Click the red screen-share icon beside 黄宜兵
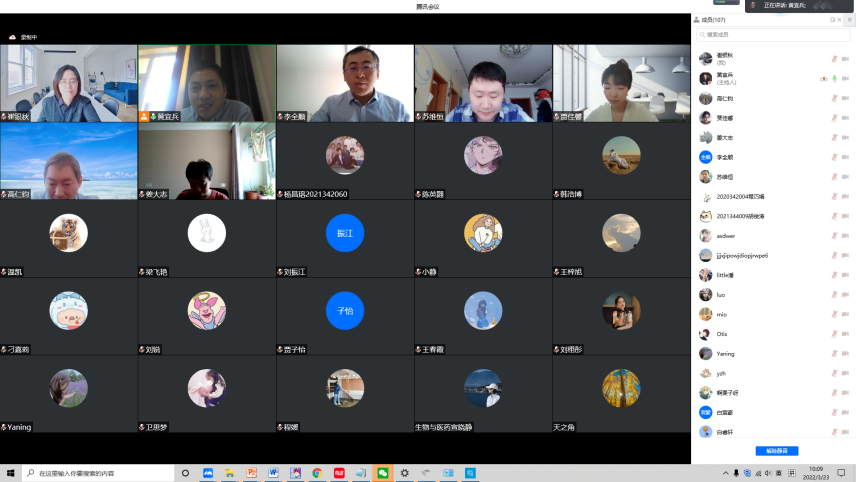Screen dimensions: 856x482 coord(823,78)
